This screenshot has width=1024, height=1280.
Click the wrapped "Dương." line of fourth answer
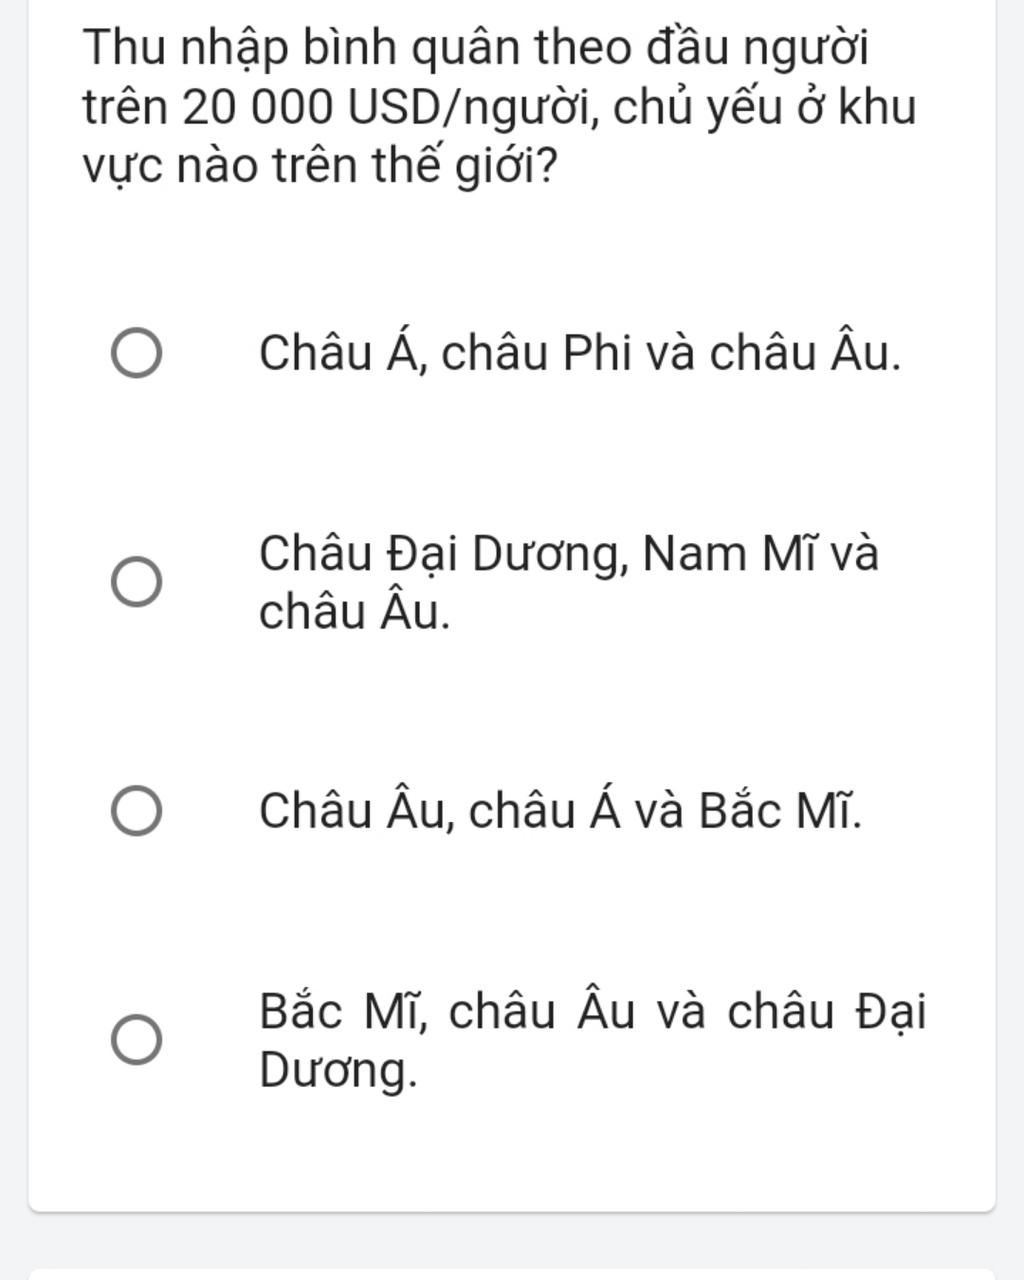click(337, 1071)
